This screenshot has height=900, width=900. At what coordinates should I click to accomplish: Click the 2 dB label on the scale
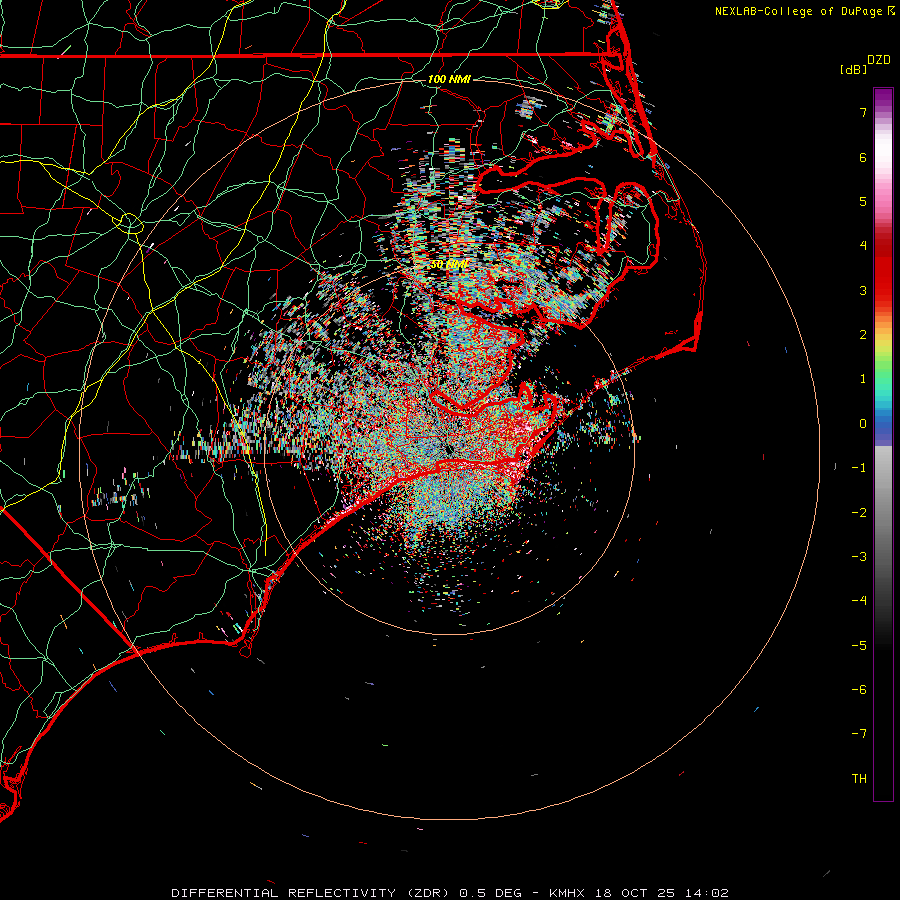[x=863, y=335]
